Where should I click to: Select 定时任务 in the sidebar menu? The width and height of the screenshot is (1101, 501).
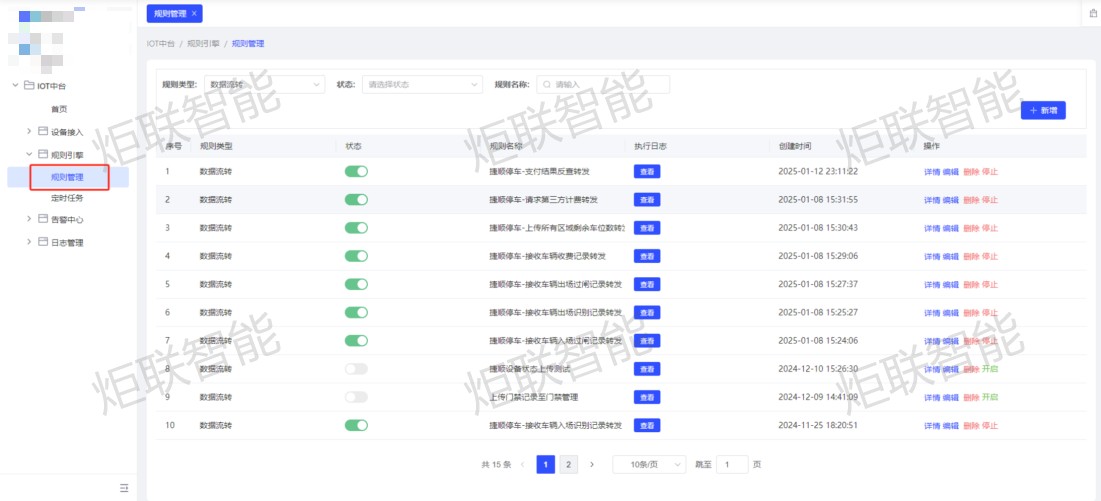coord(67,198)
